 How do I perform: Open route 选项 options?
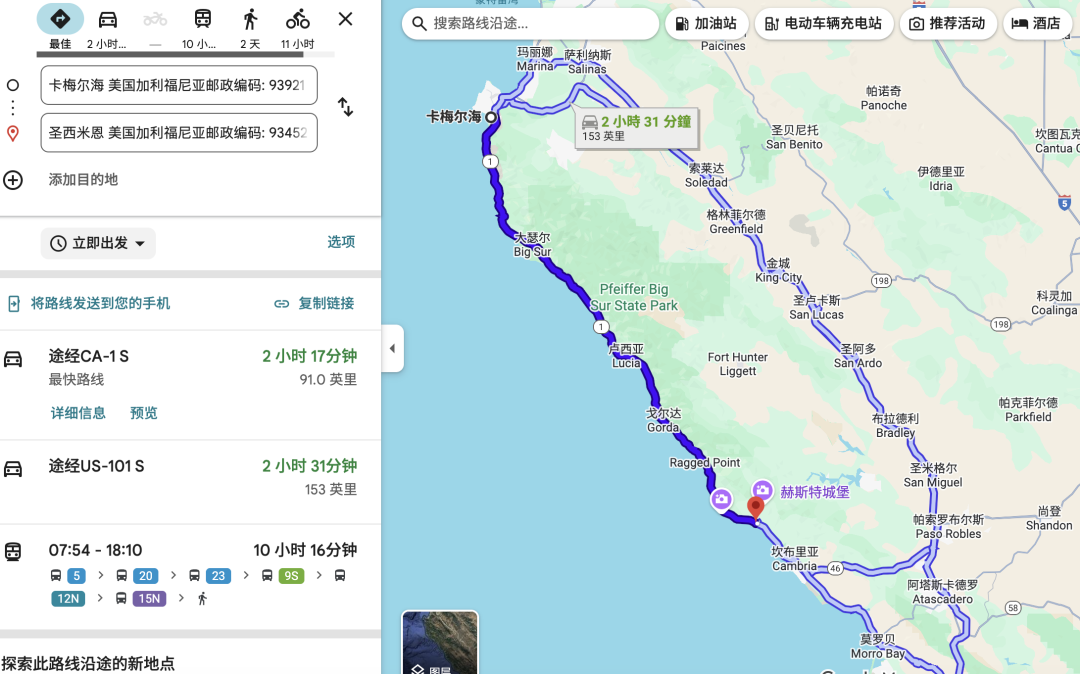pos(341,242)
